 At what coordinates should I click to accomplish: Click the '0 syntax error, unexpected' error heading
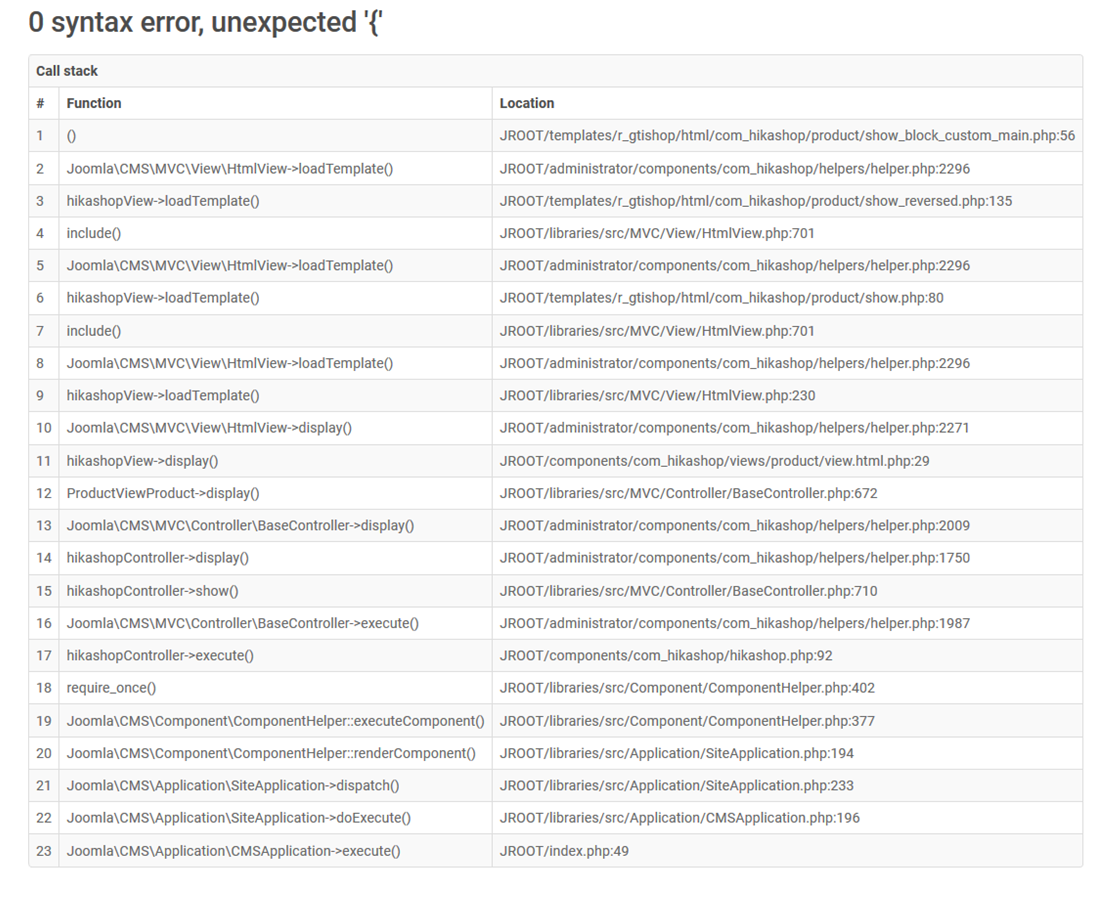[206, 23]
